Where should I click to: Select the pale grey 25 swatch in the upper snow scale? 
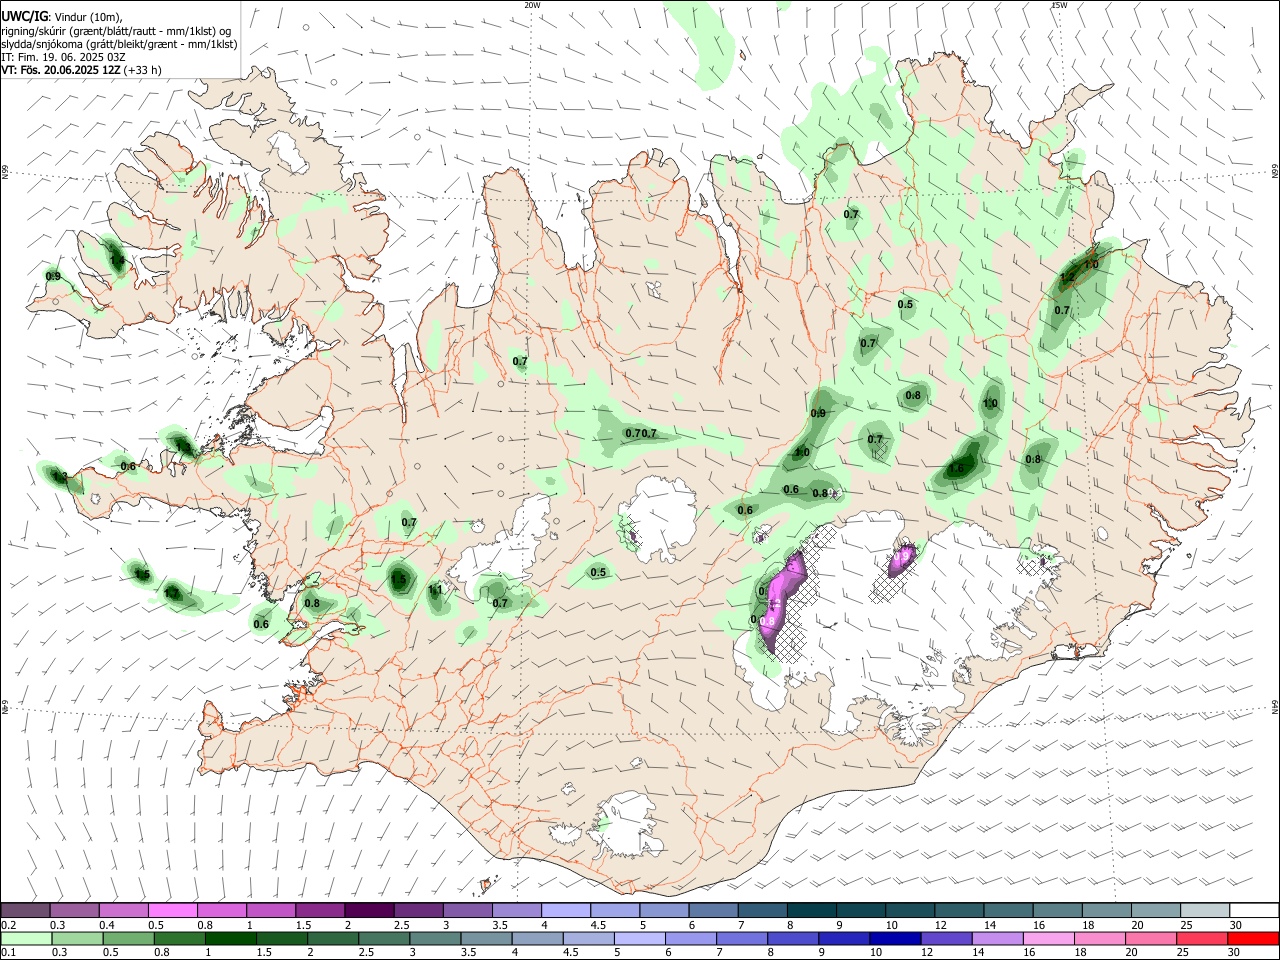pyautogui.click(x=1205, y=911)
